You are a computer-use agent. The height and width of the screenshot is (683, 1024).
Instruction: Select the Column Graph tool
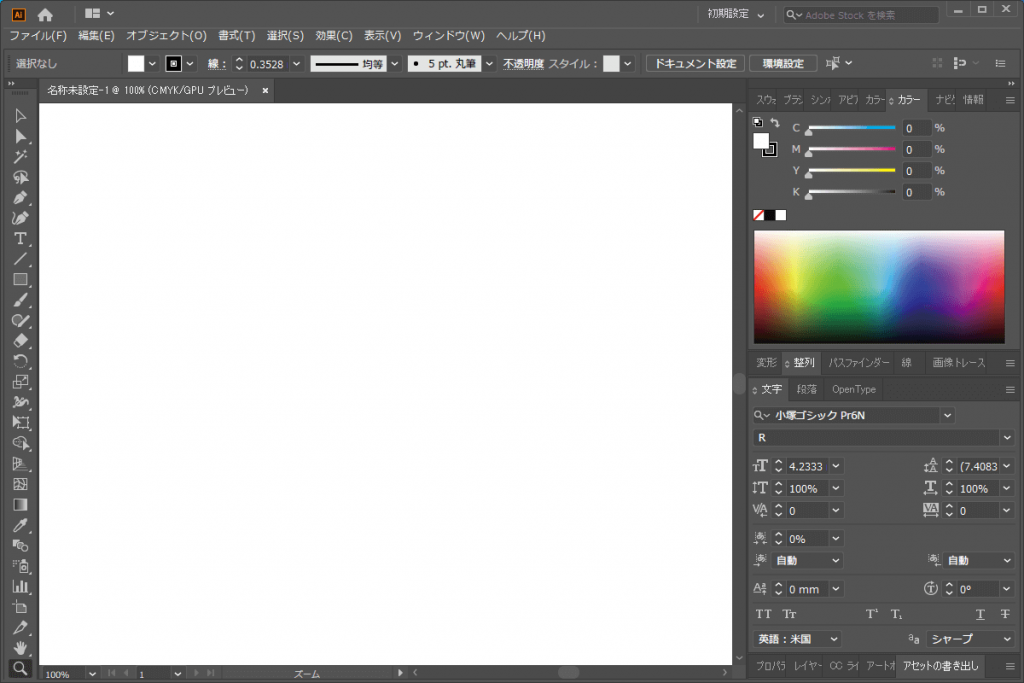click(x=20, y=586)
